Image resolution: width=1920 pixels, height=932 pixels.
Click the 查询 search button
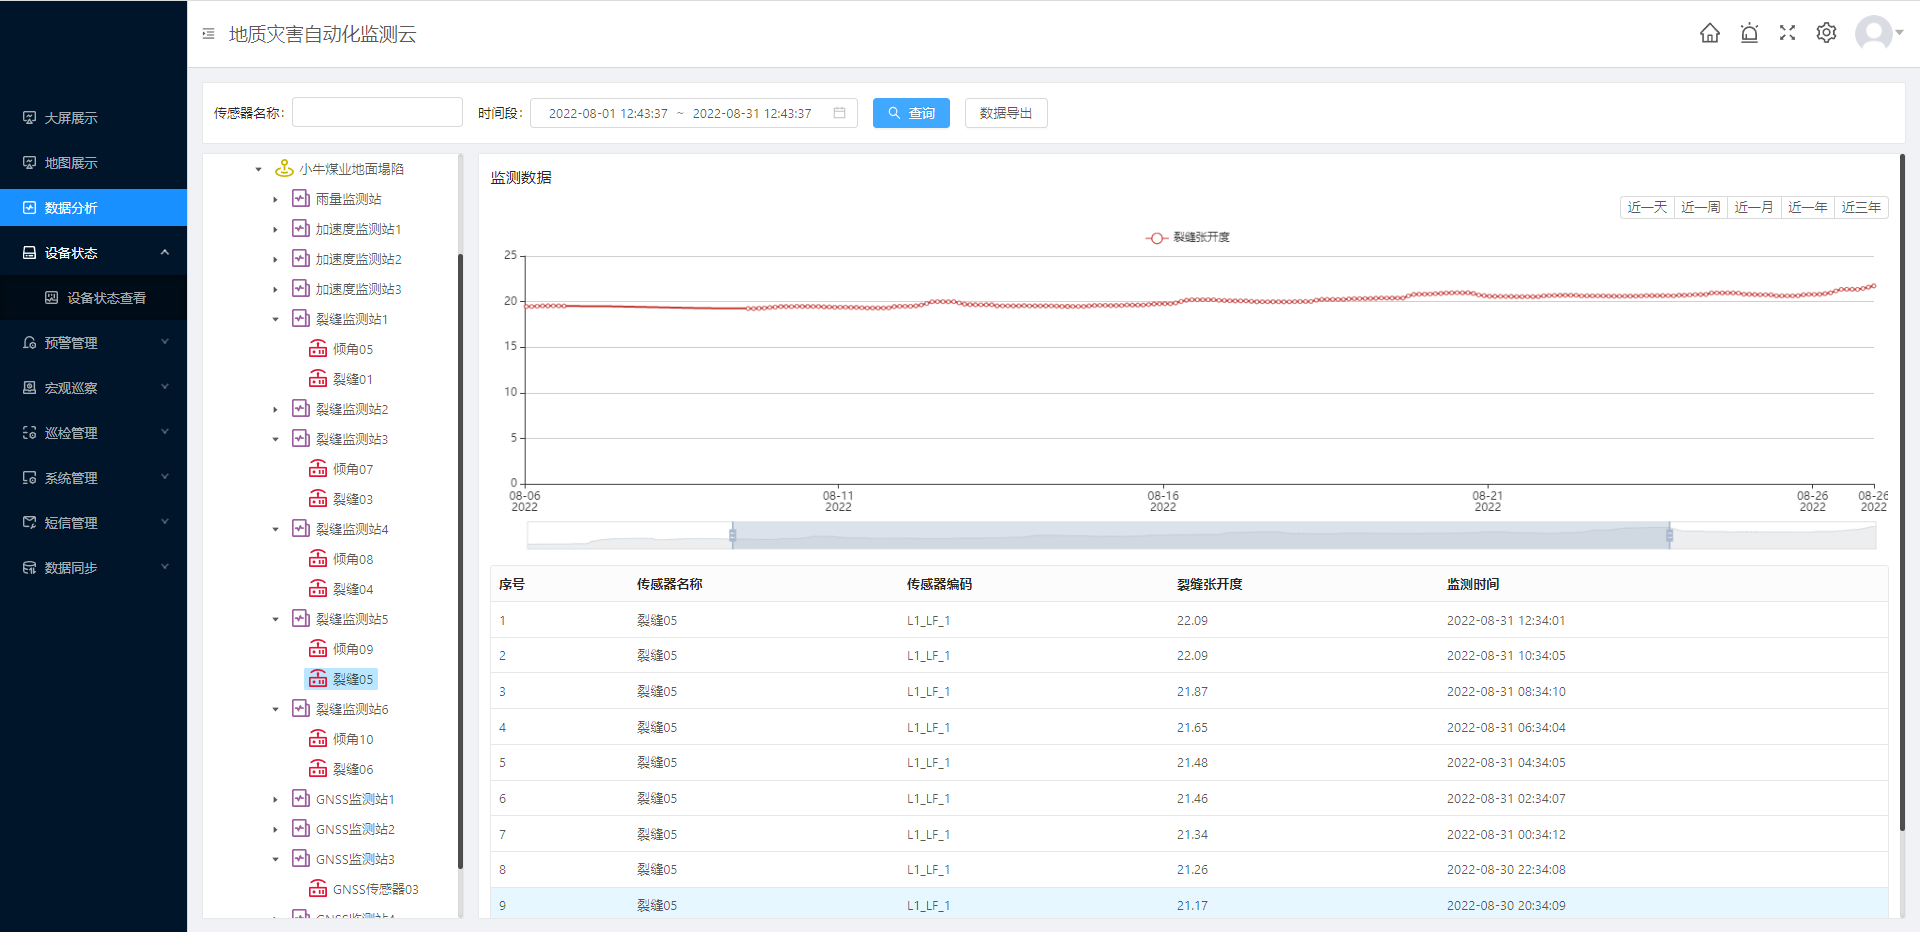pos(910,113)
